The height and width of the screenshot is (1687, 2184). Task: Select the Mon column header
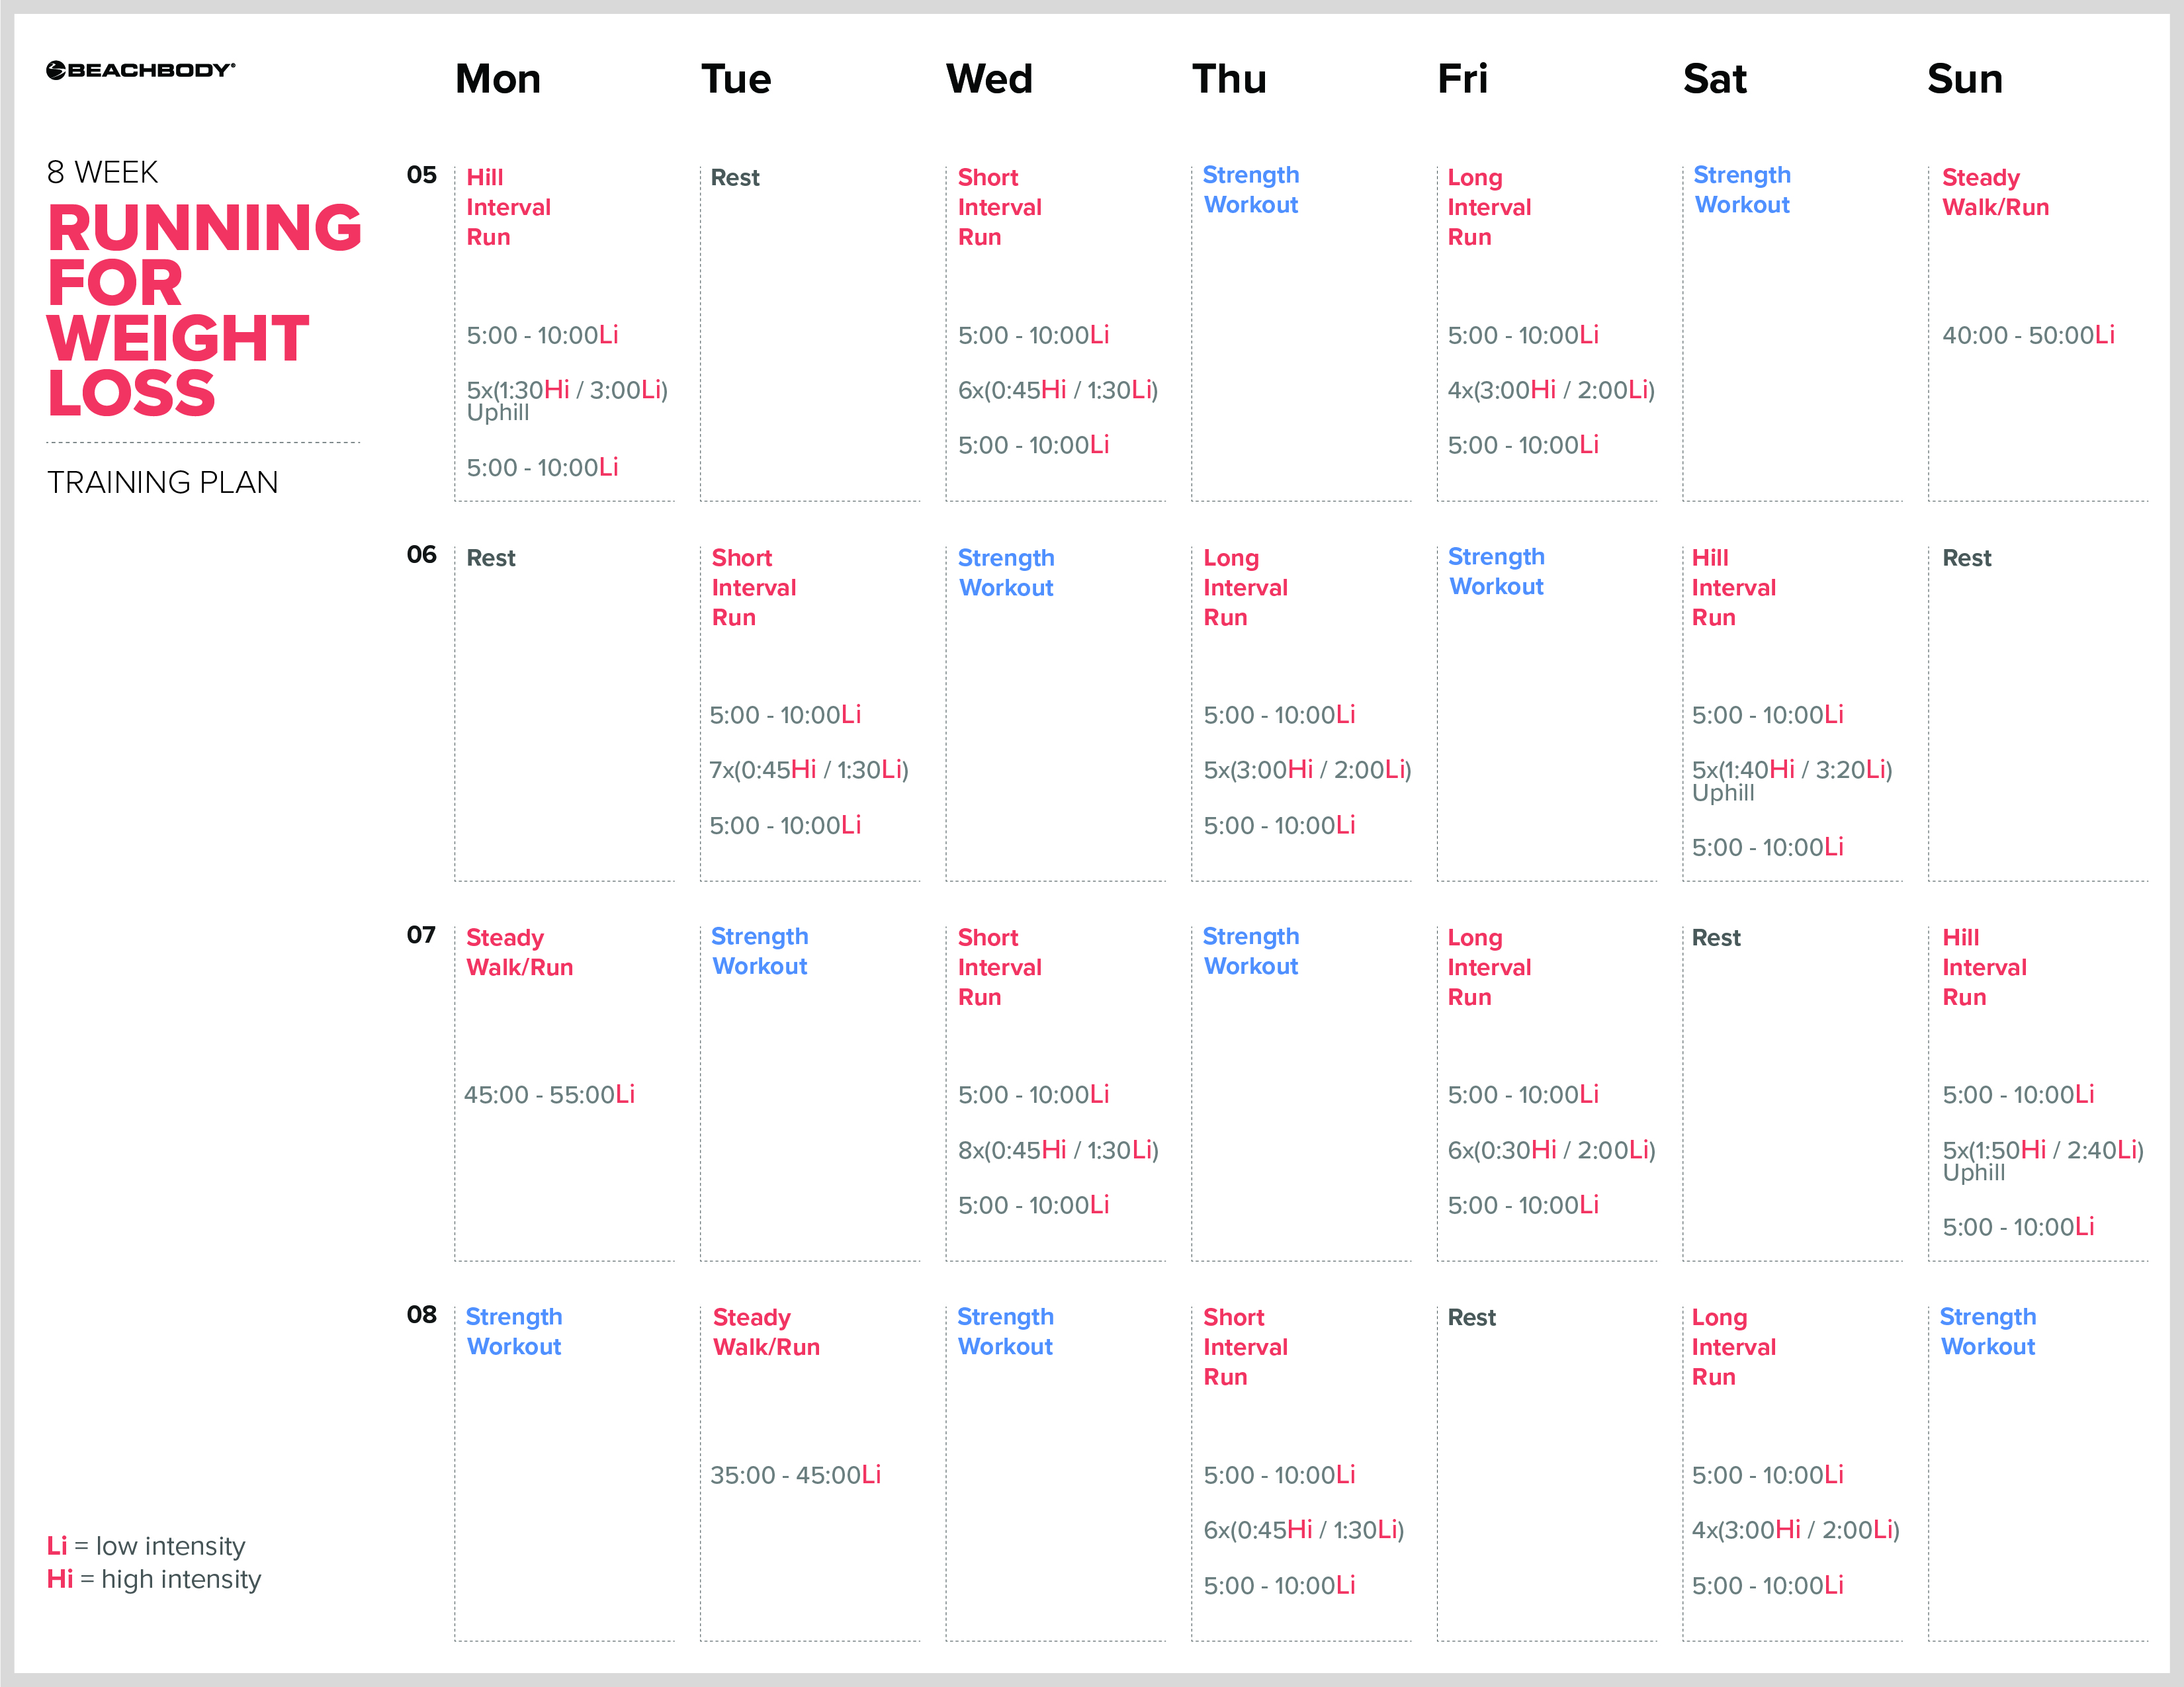pyautogui.click(x=498, y=79)
